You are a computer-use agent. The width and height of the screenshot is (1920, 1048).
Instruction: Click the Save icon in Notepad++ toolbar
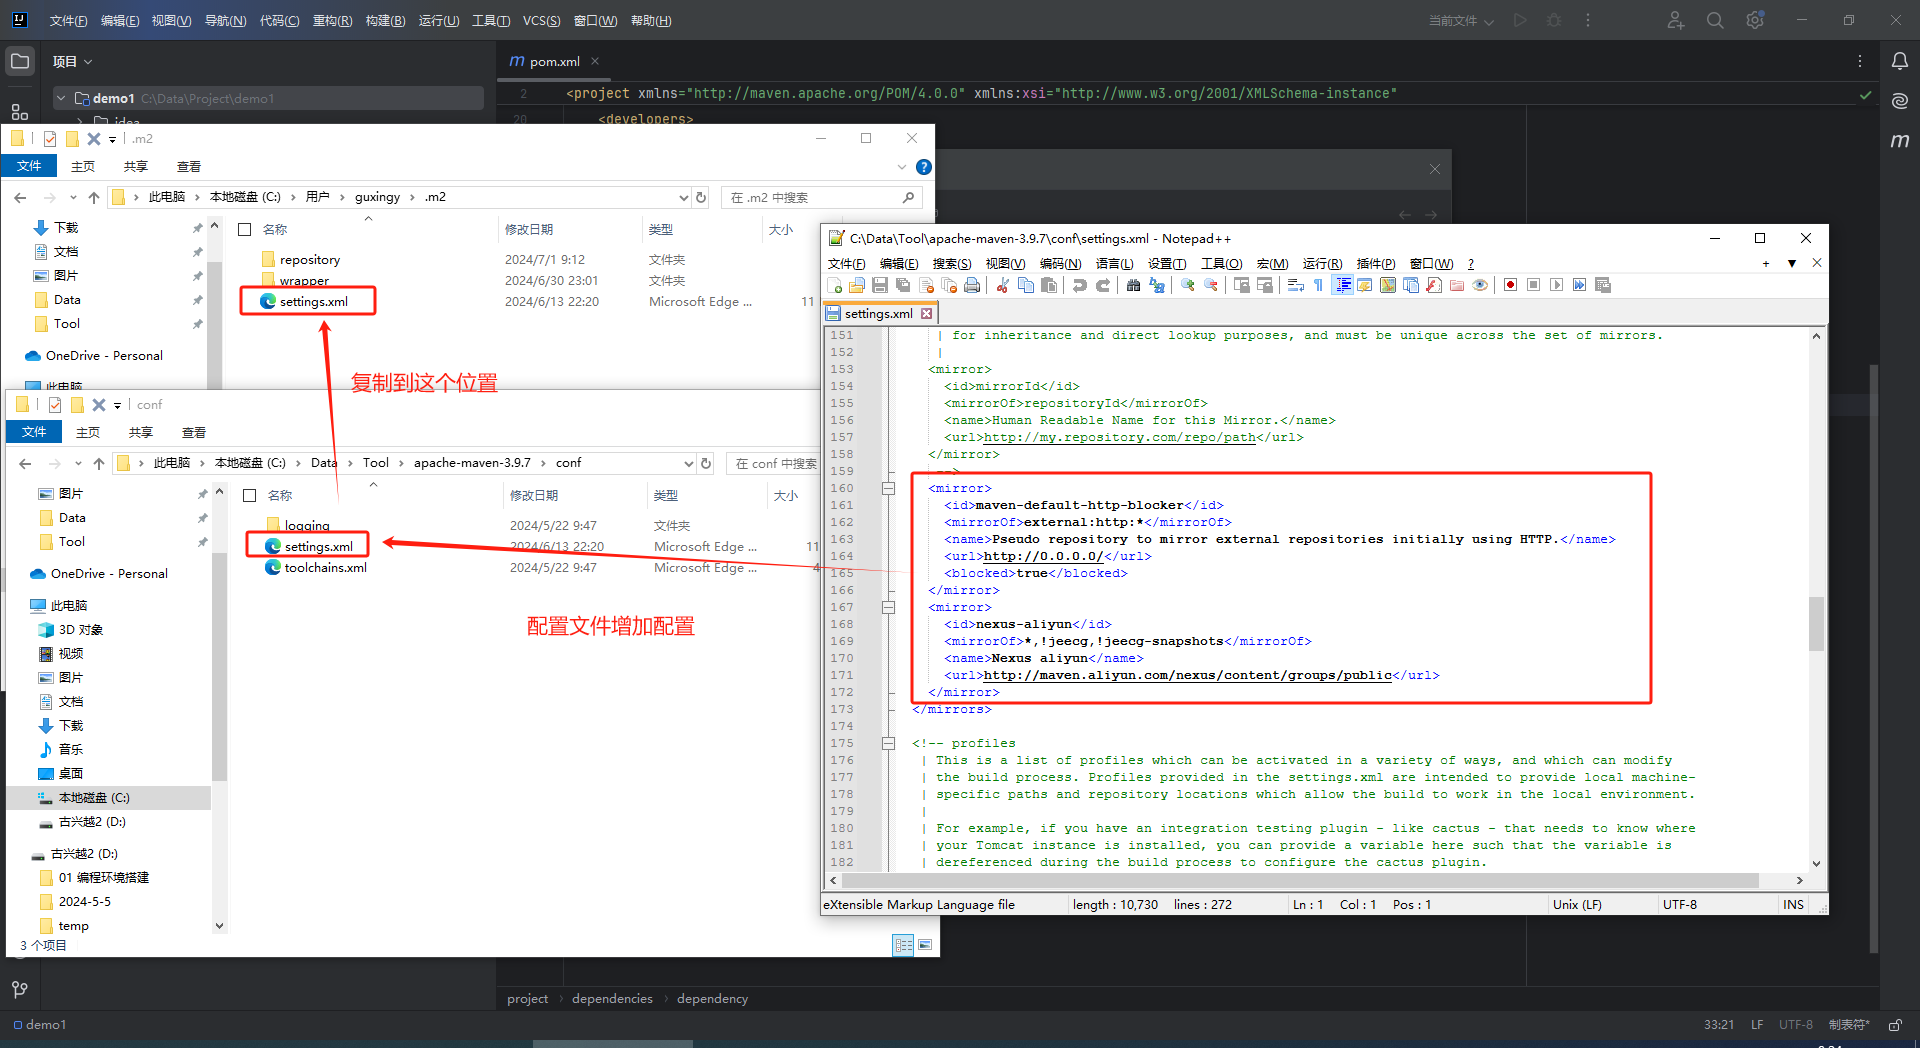[880, 286]
